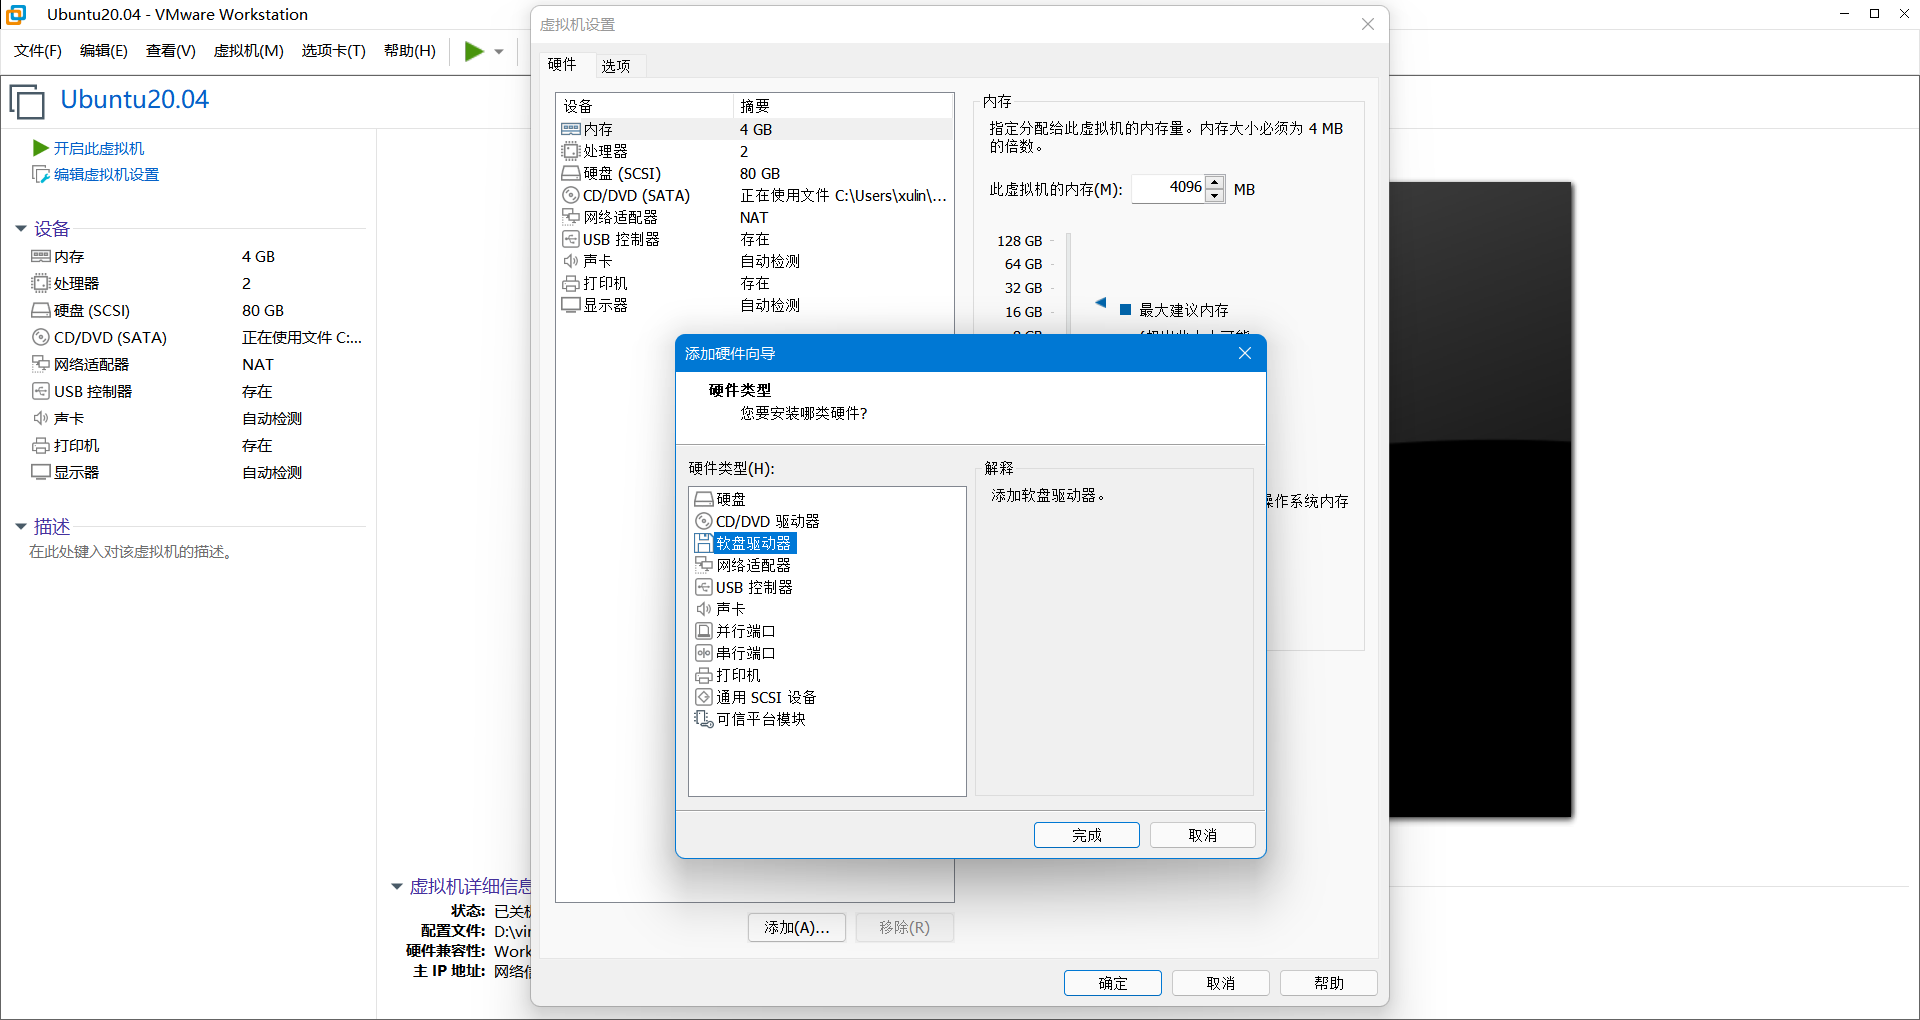Open the 选项卡(T) menu
The width and height of the screenshot is (1920, 1020).
pos(334,51)
